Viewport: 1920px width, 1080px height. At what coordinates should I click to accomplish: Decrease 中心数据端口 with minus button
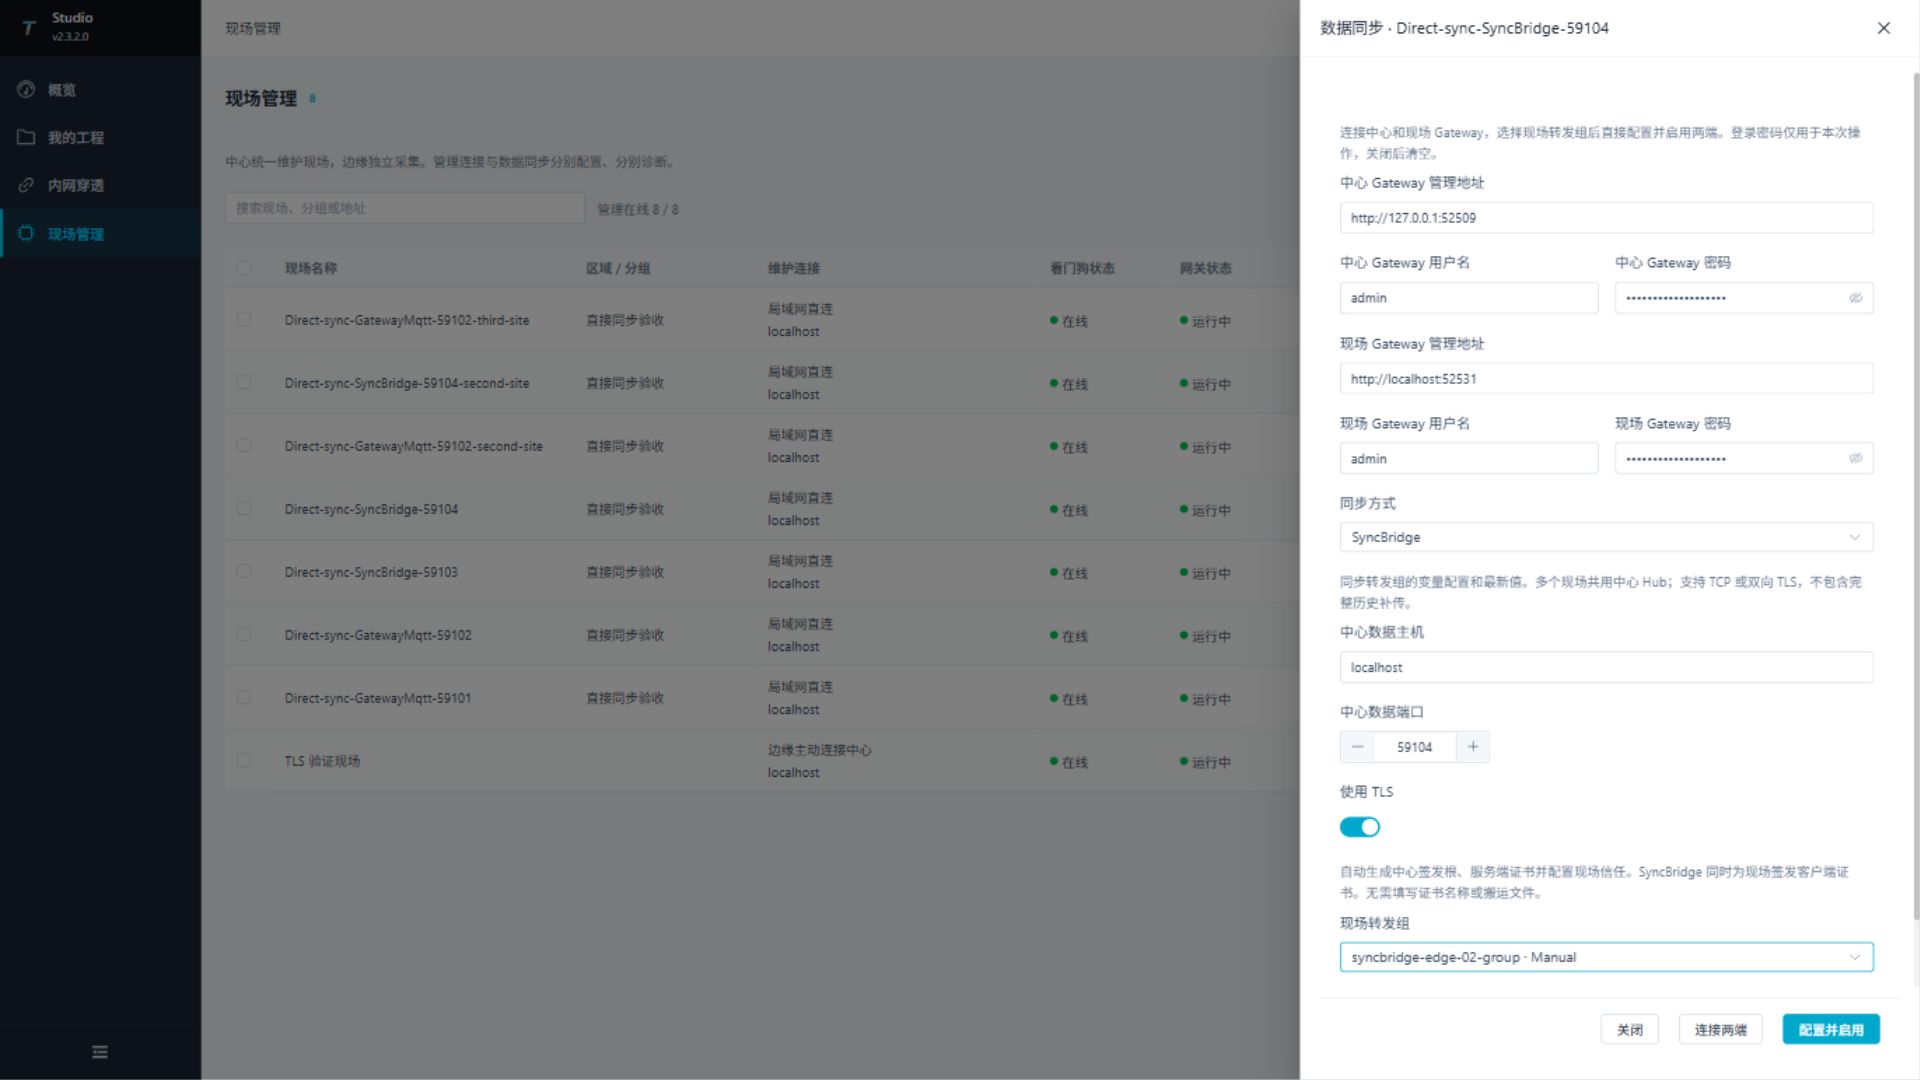1357,747
